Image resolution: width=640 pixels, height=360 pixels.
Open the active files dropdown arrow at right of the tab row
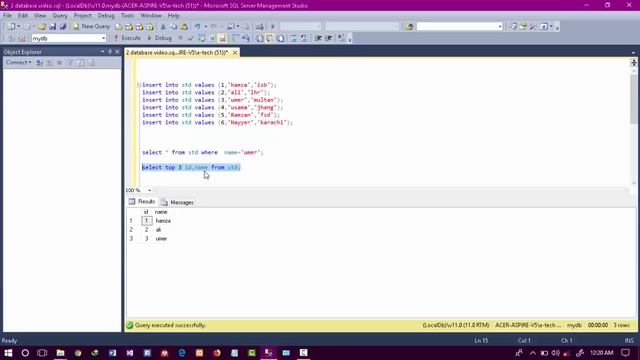(x=633, y=53)
